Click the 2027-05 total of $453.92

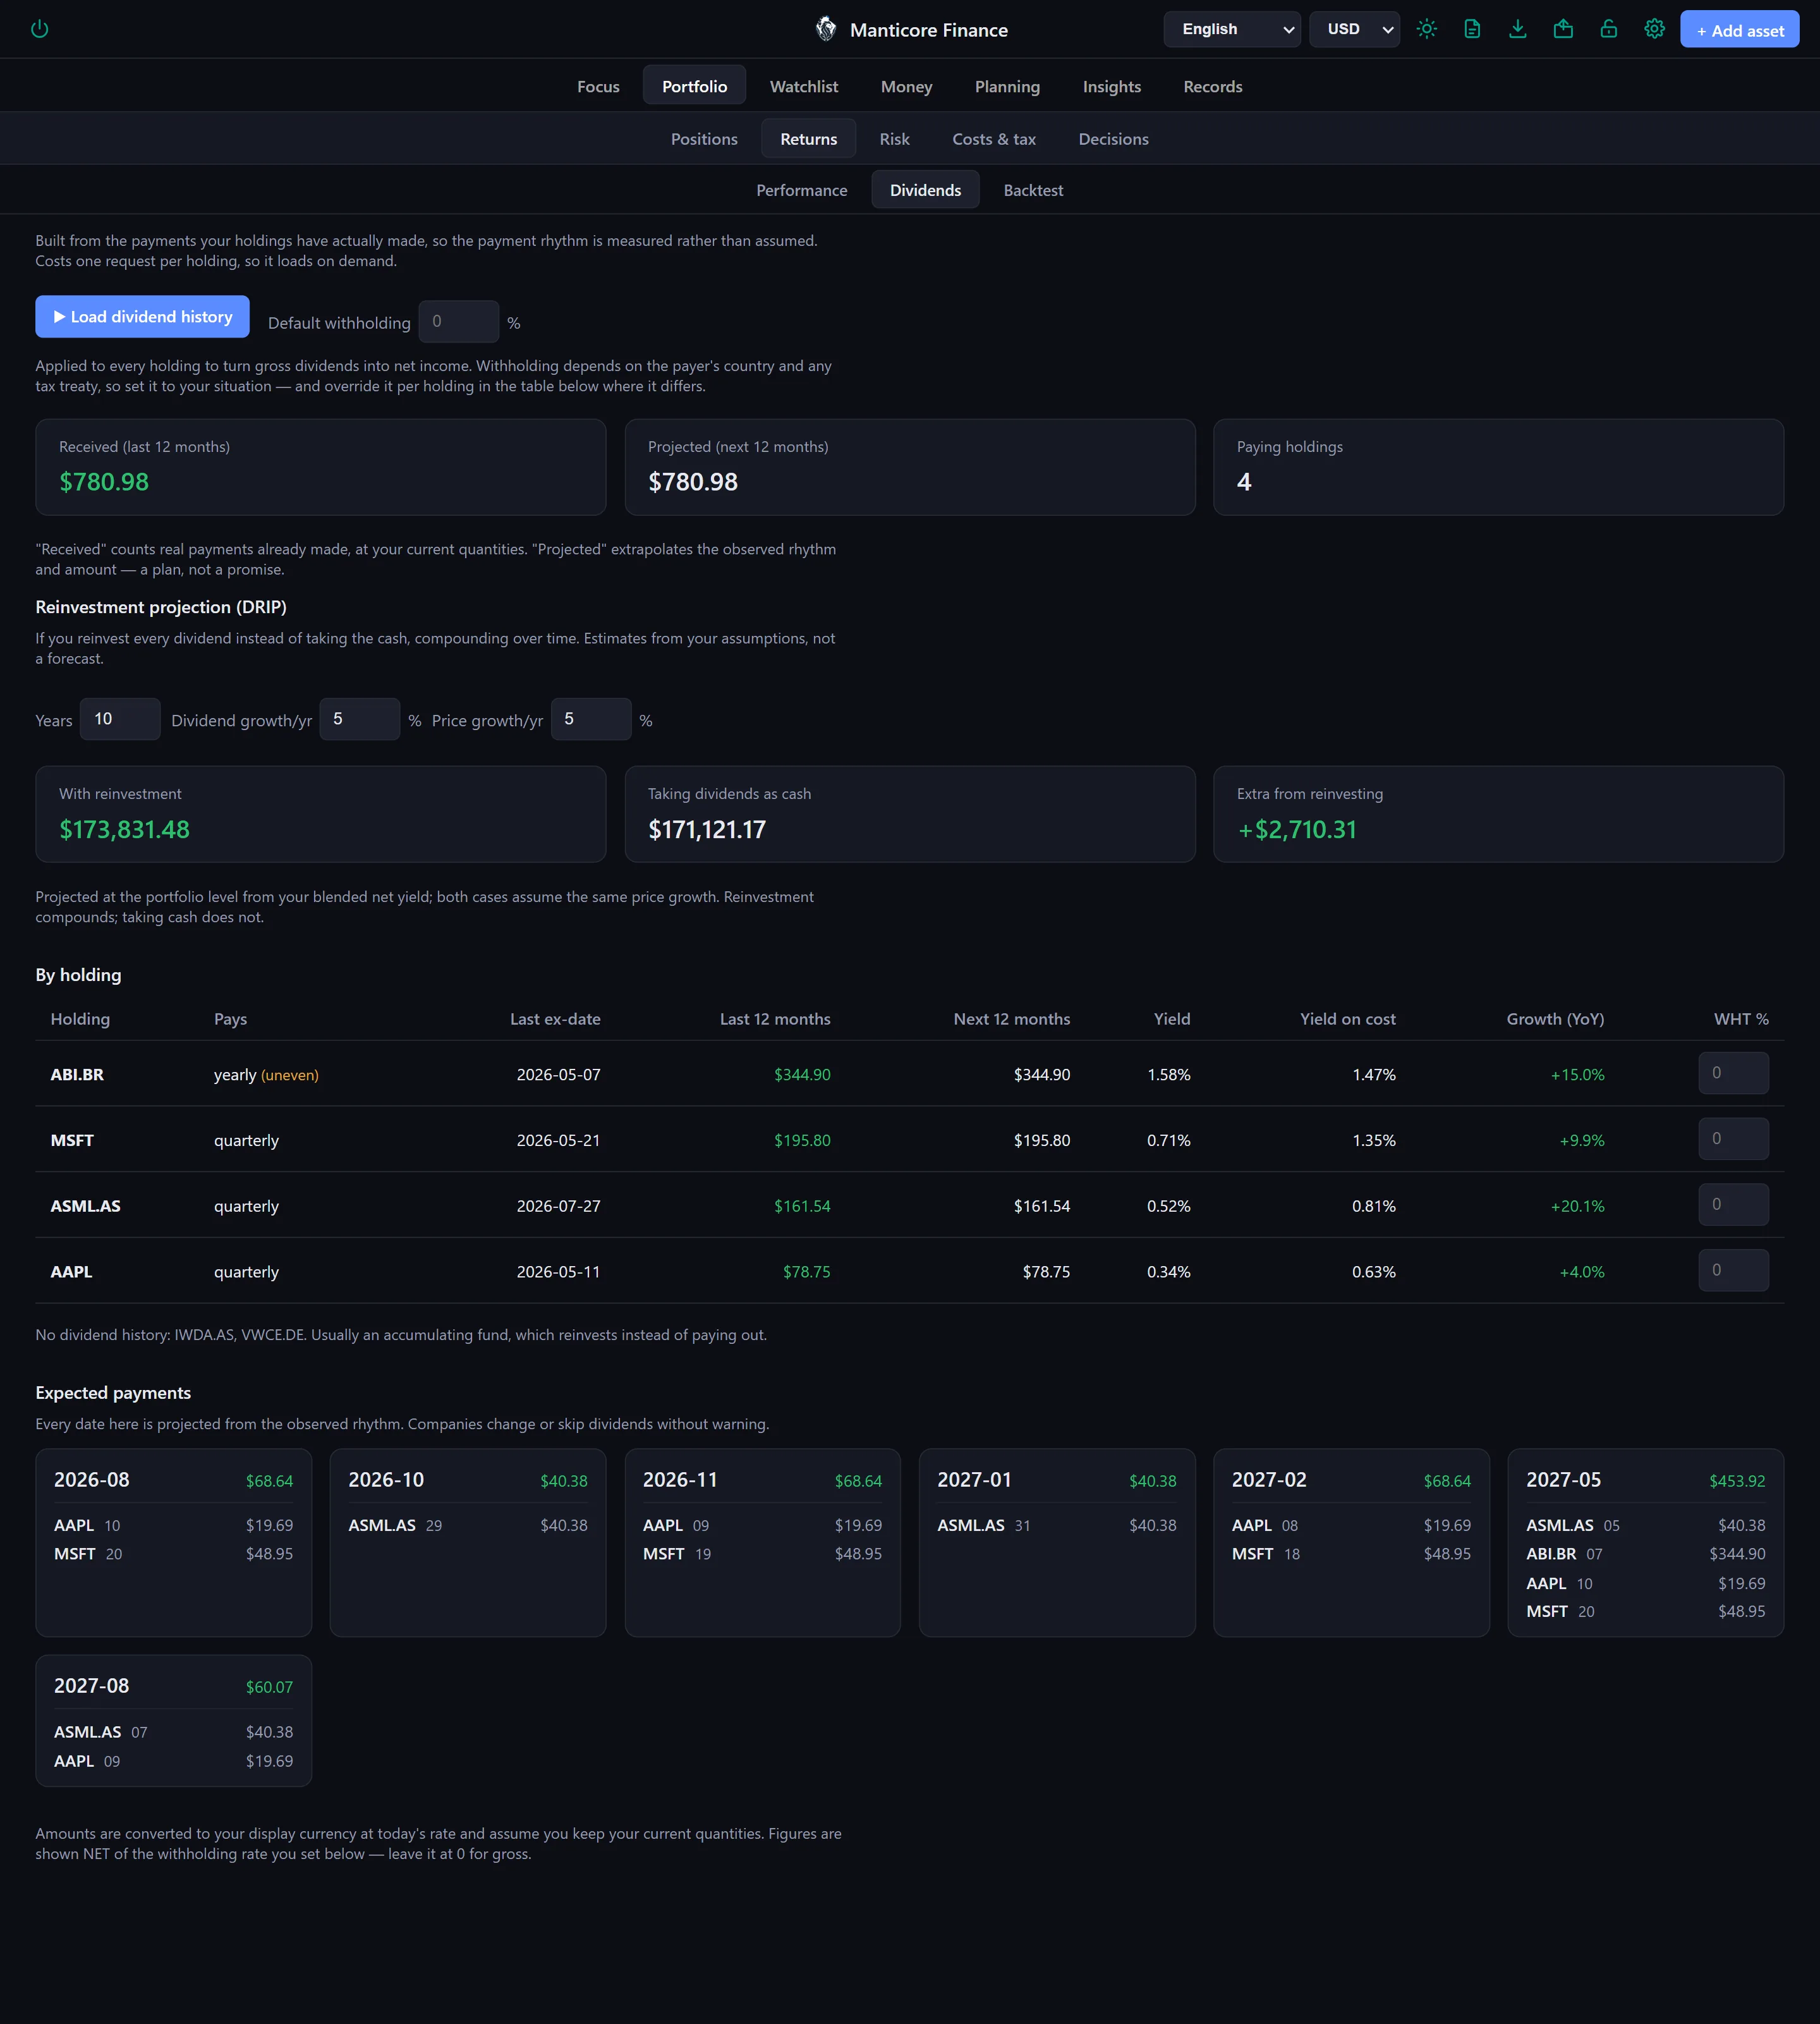[1737, 1481]
